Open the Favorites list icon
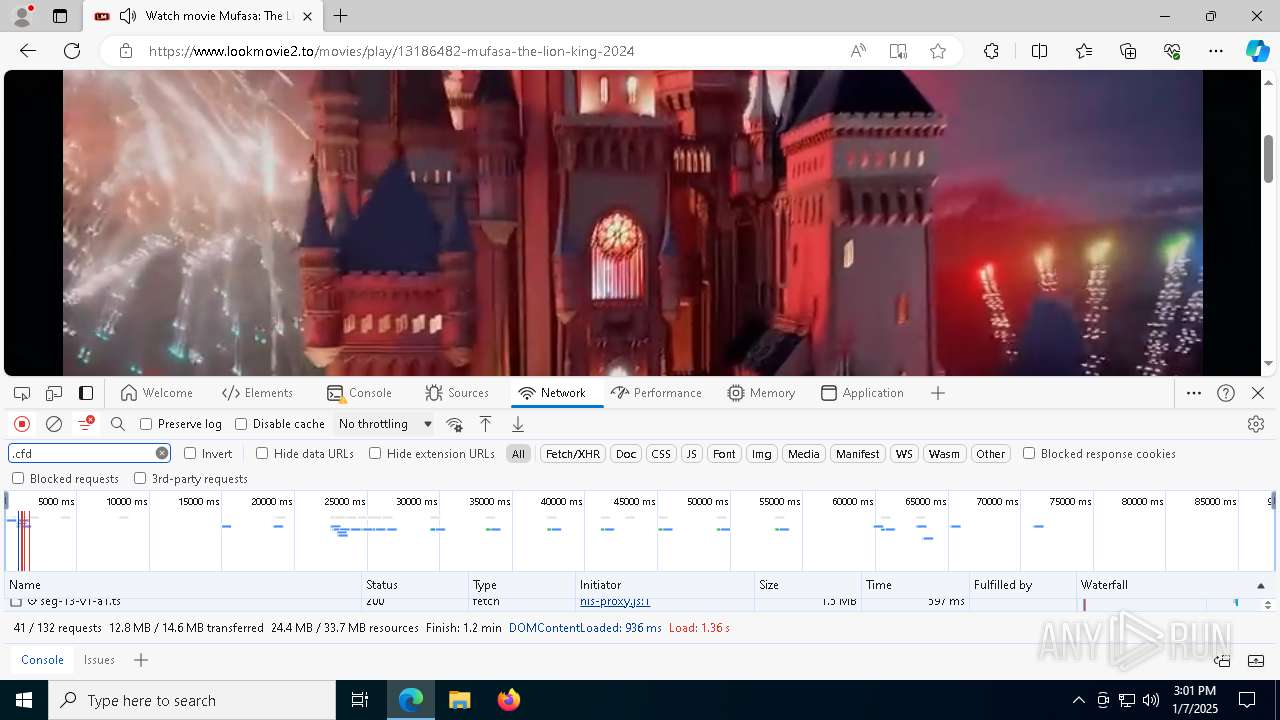1280x720 pixels. 1084,51
